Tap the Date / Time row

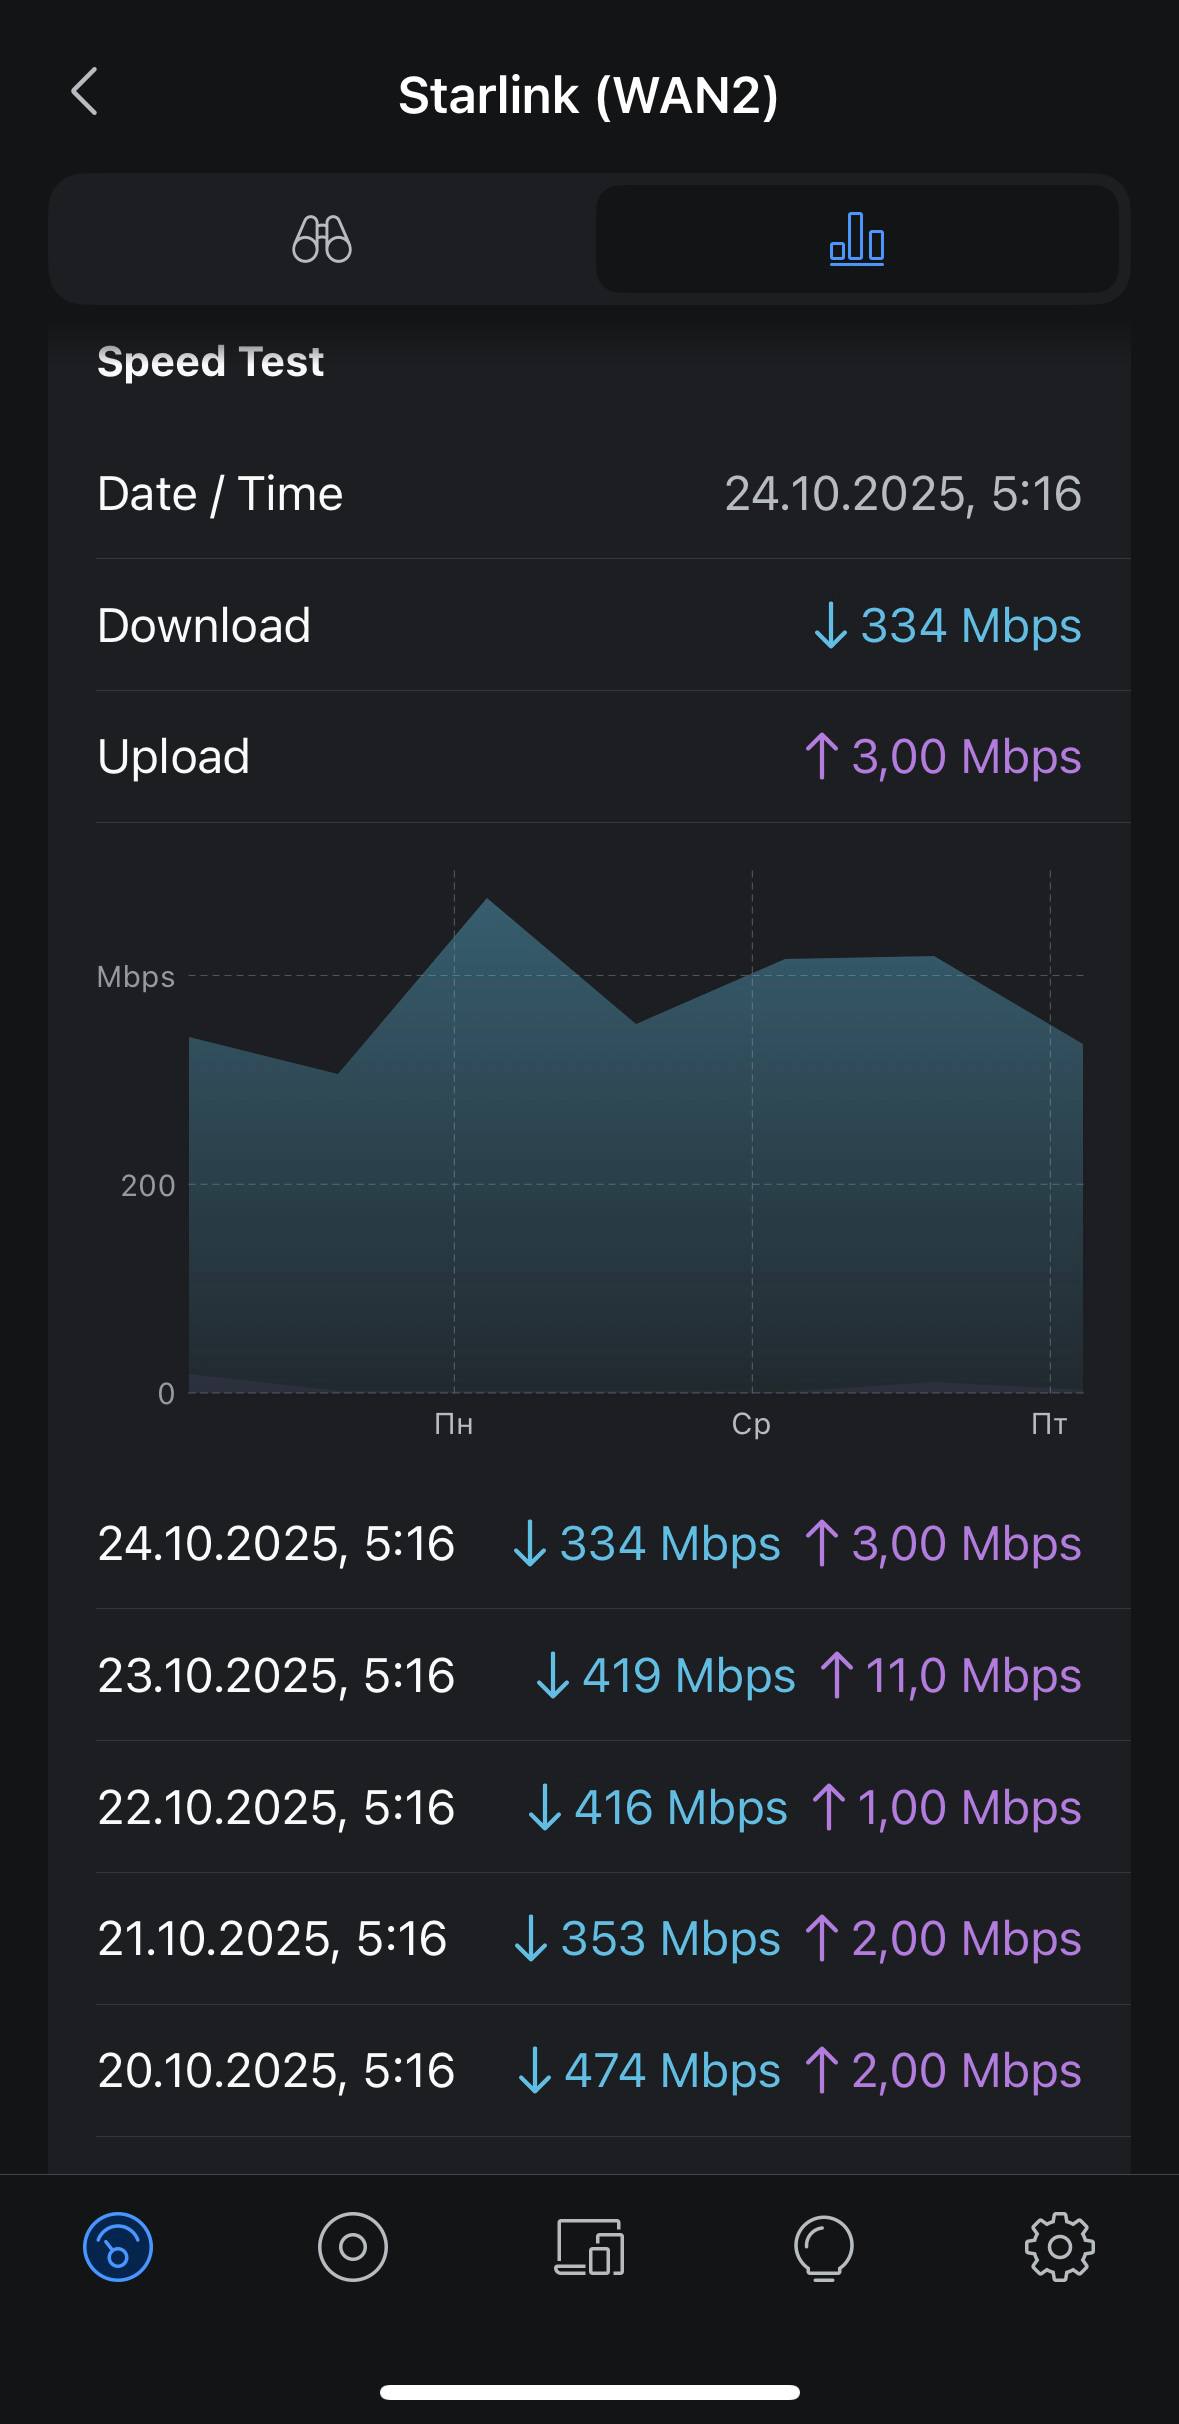pos(589,494)
